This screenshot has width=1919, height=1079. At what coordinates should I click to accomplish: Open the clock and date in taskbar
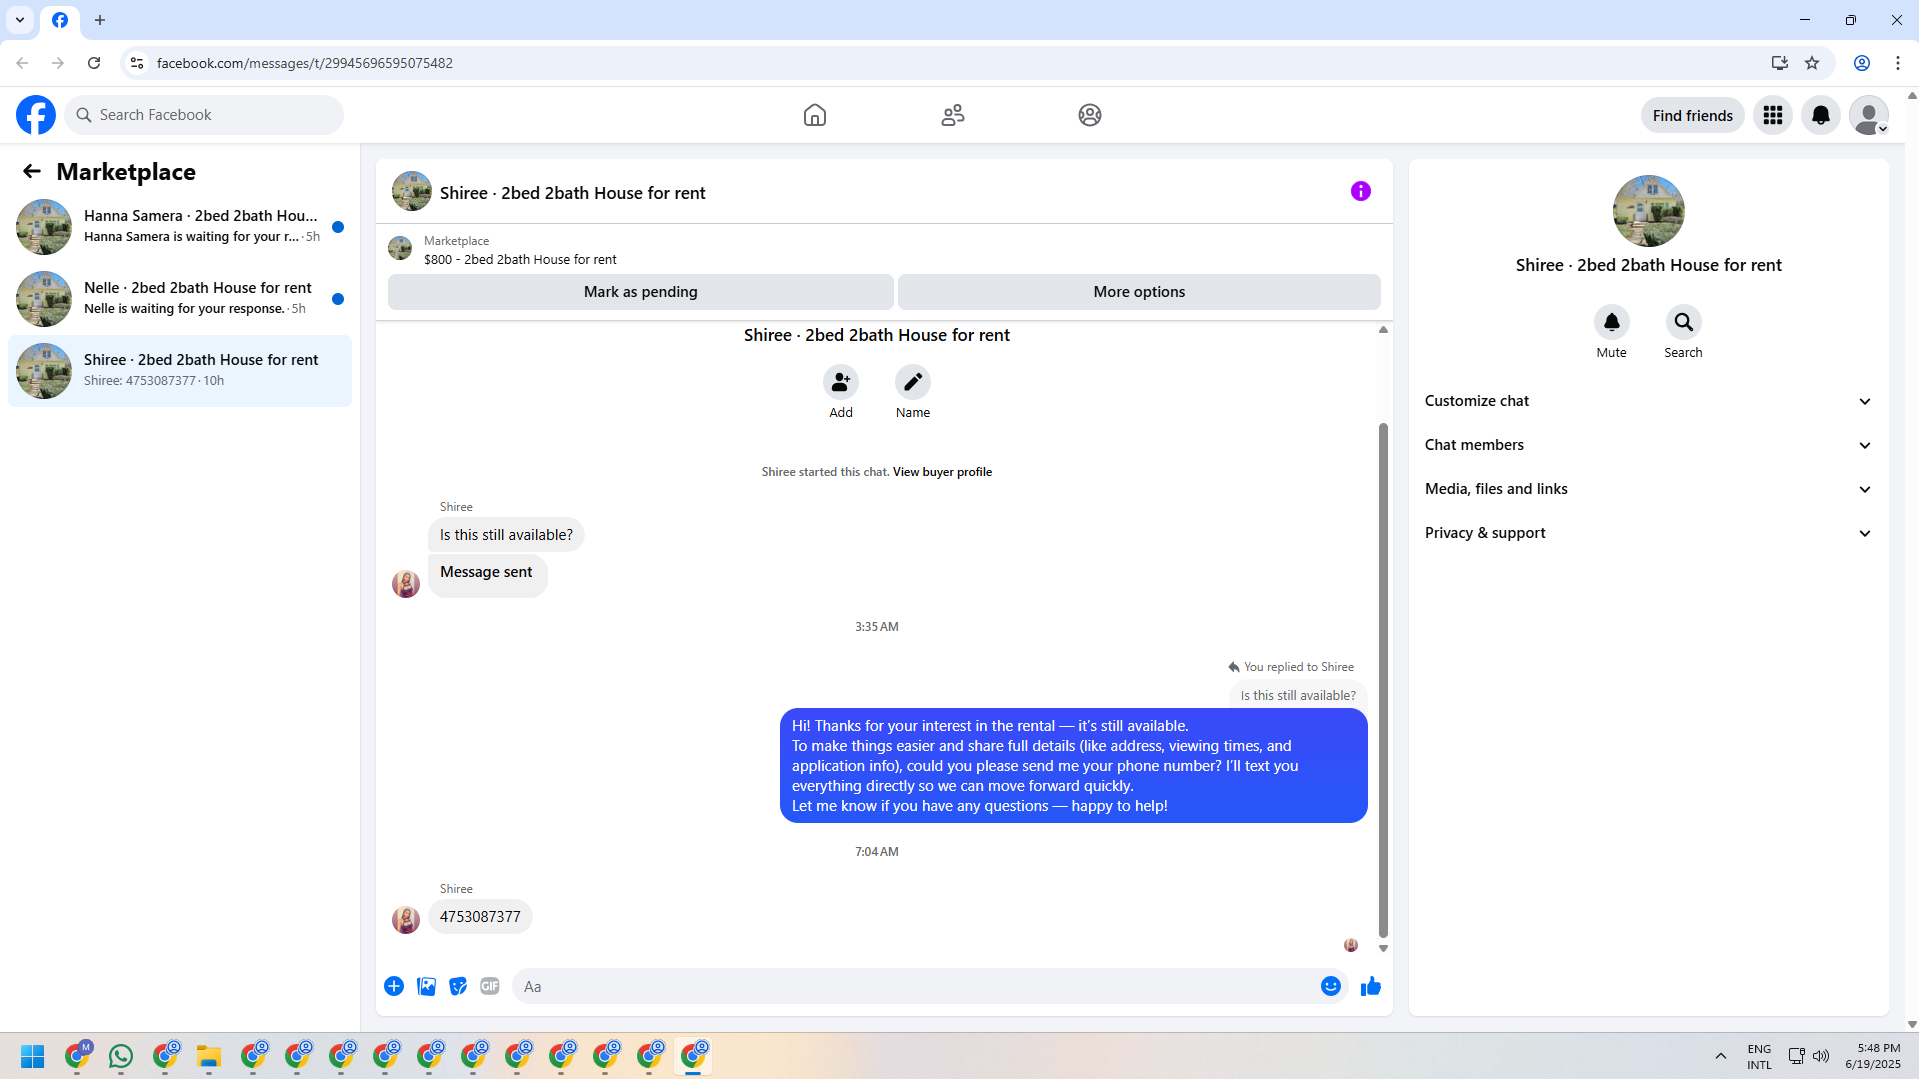click(1873, 1056)
